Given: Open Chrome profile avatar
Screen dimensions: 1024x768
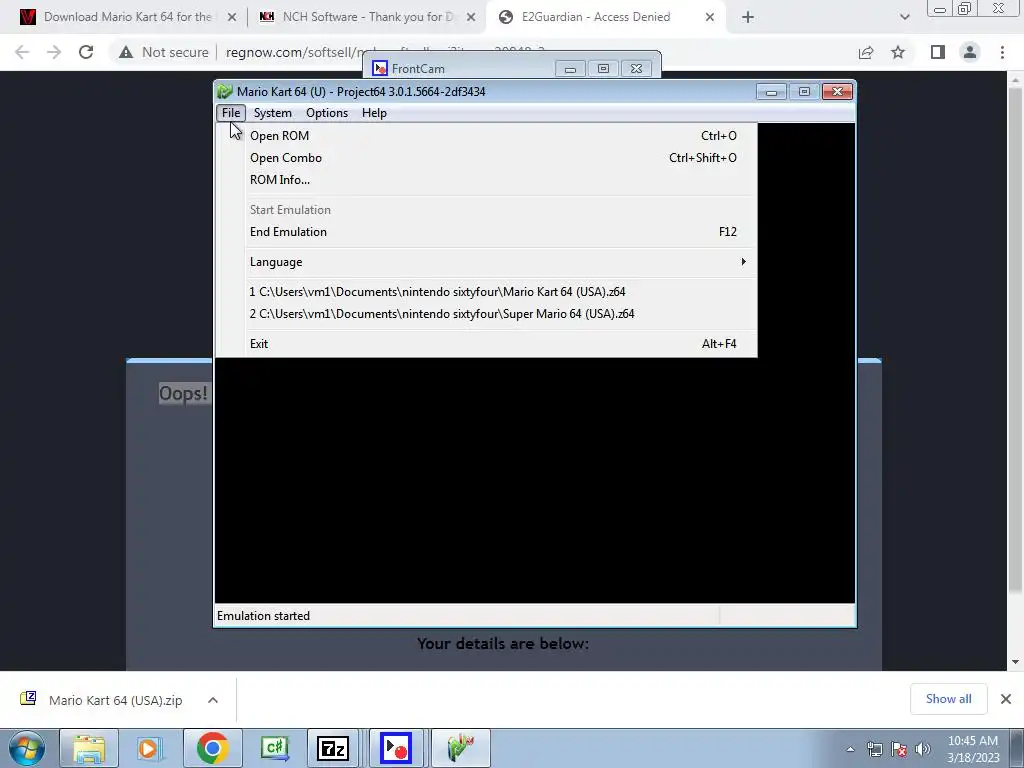Looking at the screenshot, I should point(970,52).
